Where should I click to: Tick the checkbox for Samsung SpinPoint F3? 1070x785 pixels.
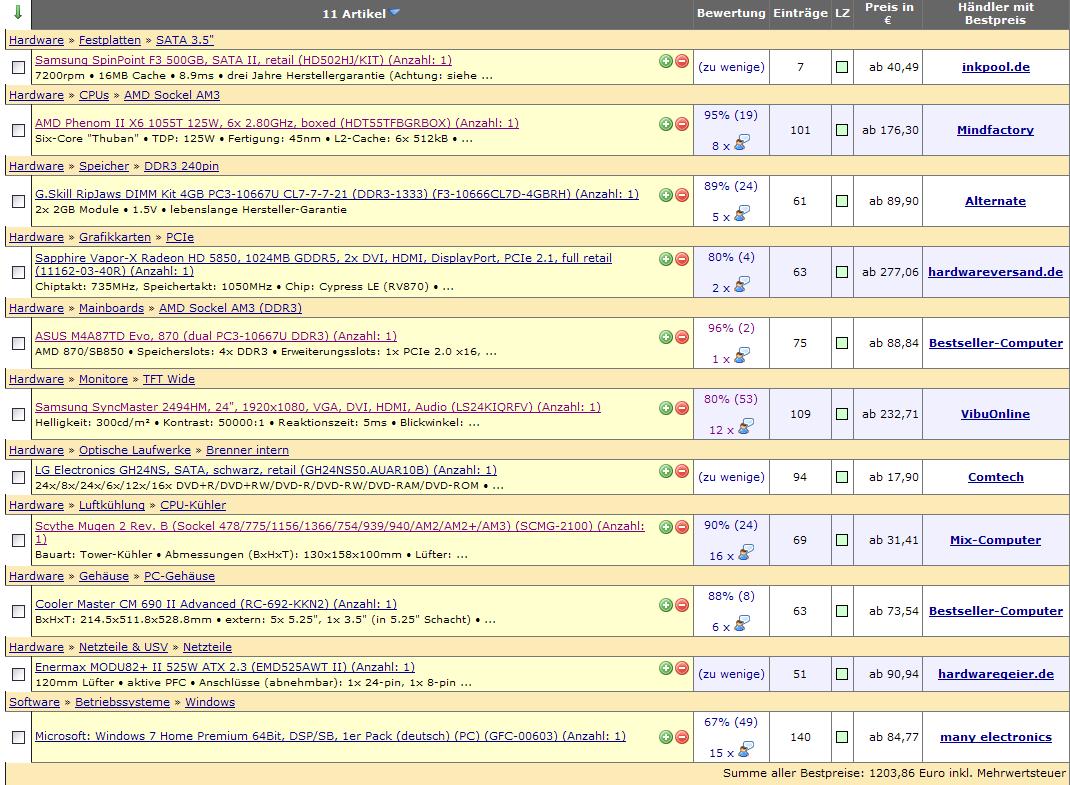point(18,68)
